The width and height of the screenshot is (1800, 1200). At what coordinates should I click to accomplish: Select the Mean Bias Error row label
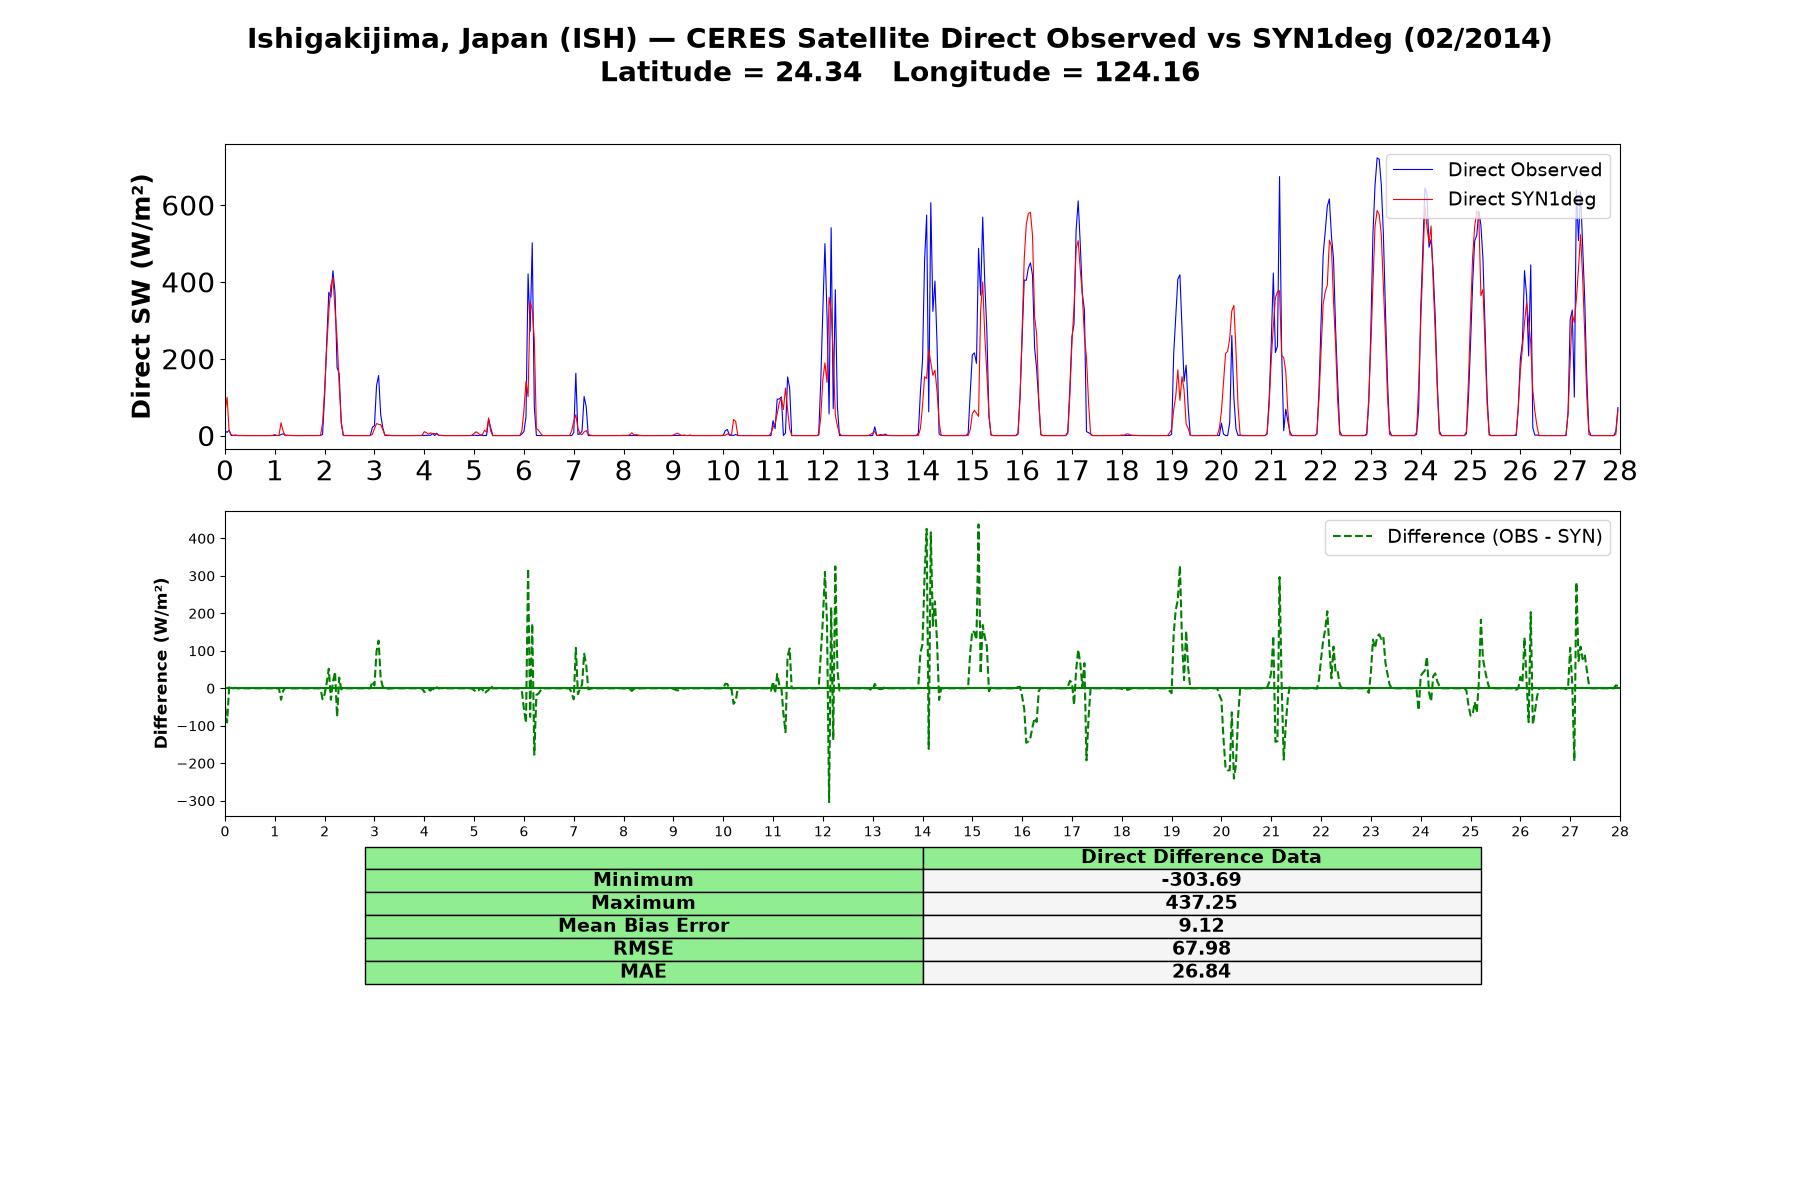[644, 926]
